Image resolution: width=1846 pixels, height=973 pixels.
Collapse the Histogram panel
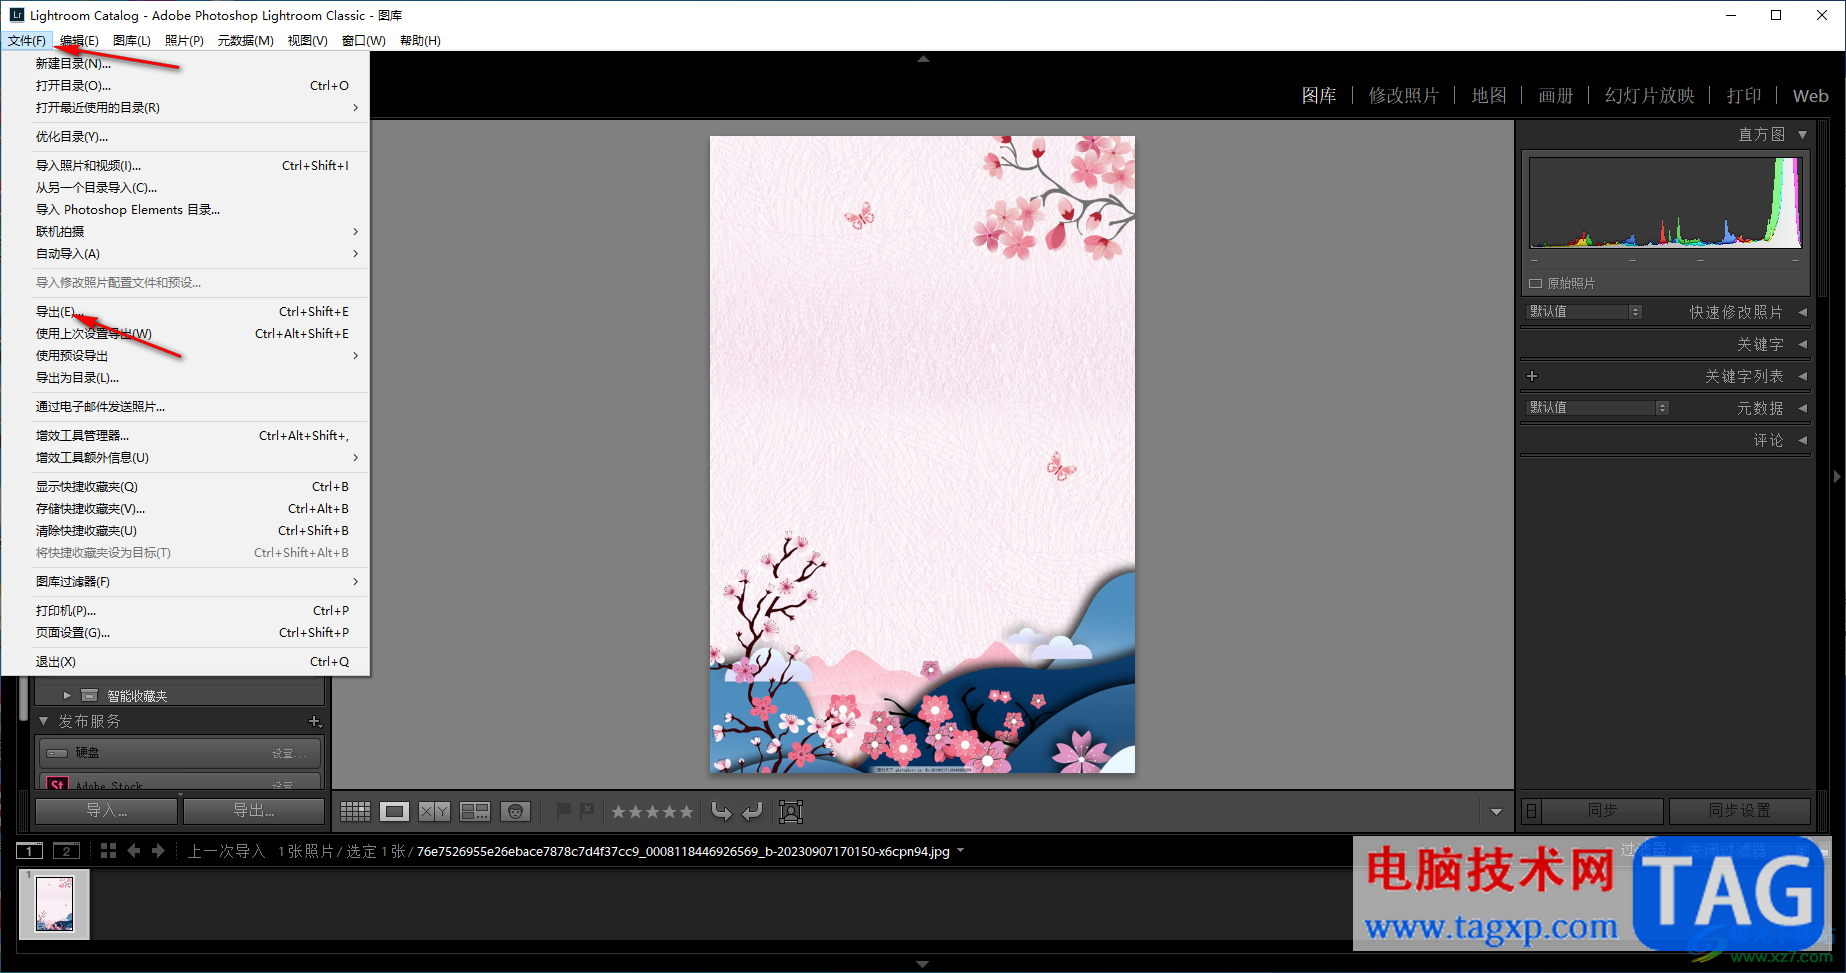click(x=1802, y=134)
